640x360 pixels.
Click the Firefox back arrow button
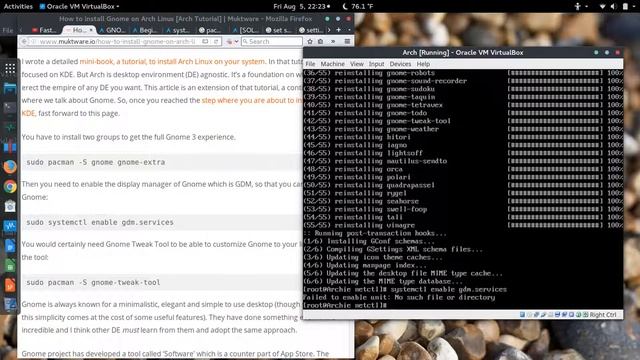tap(24, 41)
